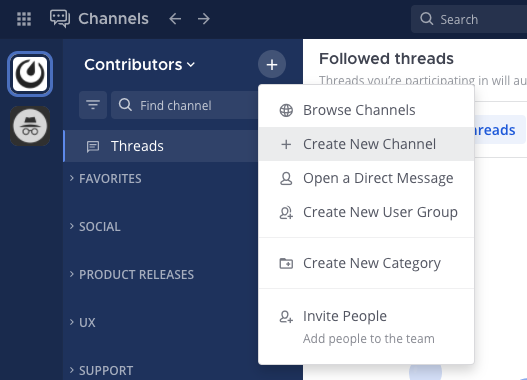Viewport: 527px width, 380px height.
Task: Click the Threads message icon
Action: [93, 146]
